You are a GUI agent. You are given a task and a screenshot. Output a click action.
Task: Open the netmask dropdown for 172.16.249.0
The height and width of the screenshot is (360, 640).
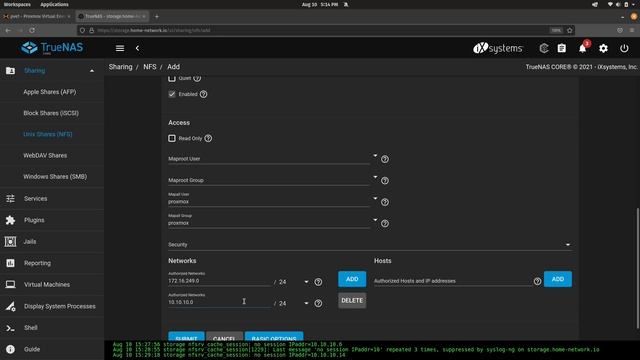(306, 282)
